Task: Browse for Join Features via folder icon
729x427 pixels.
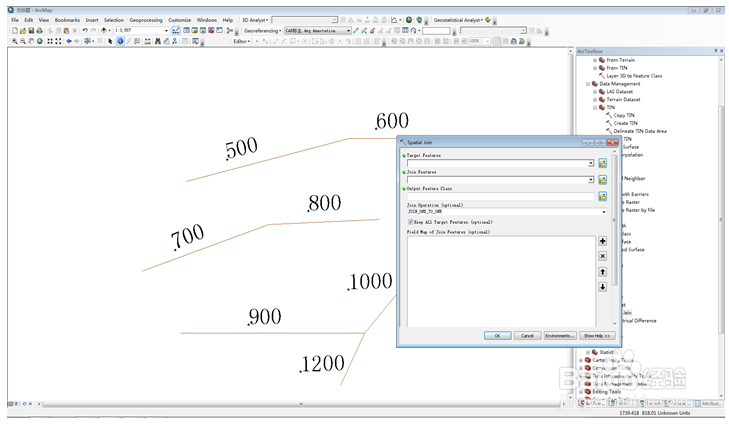Action: click(x=603, y=180)
